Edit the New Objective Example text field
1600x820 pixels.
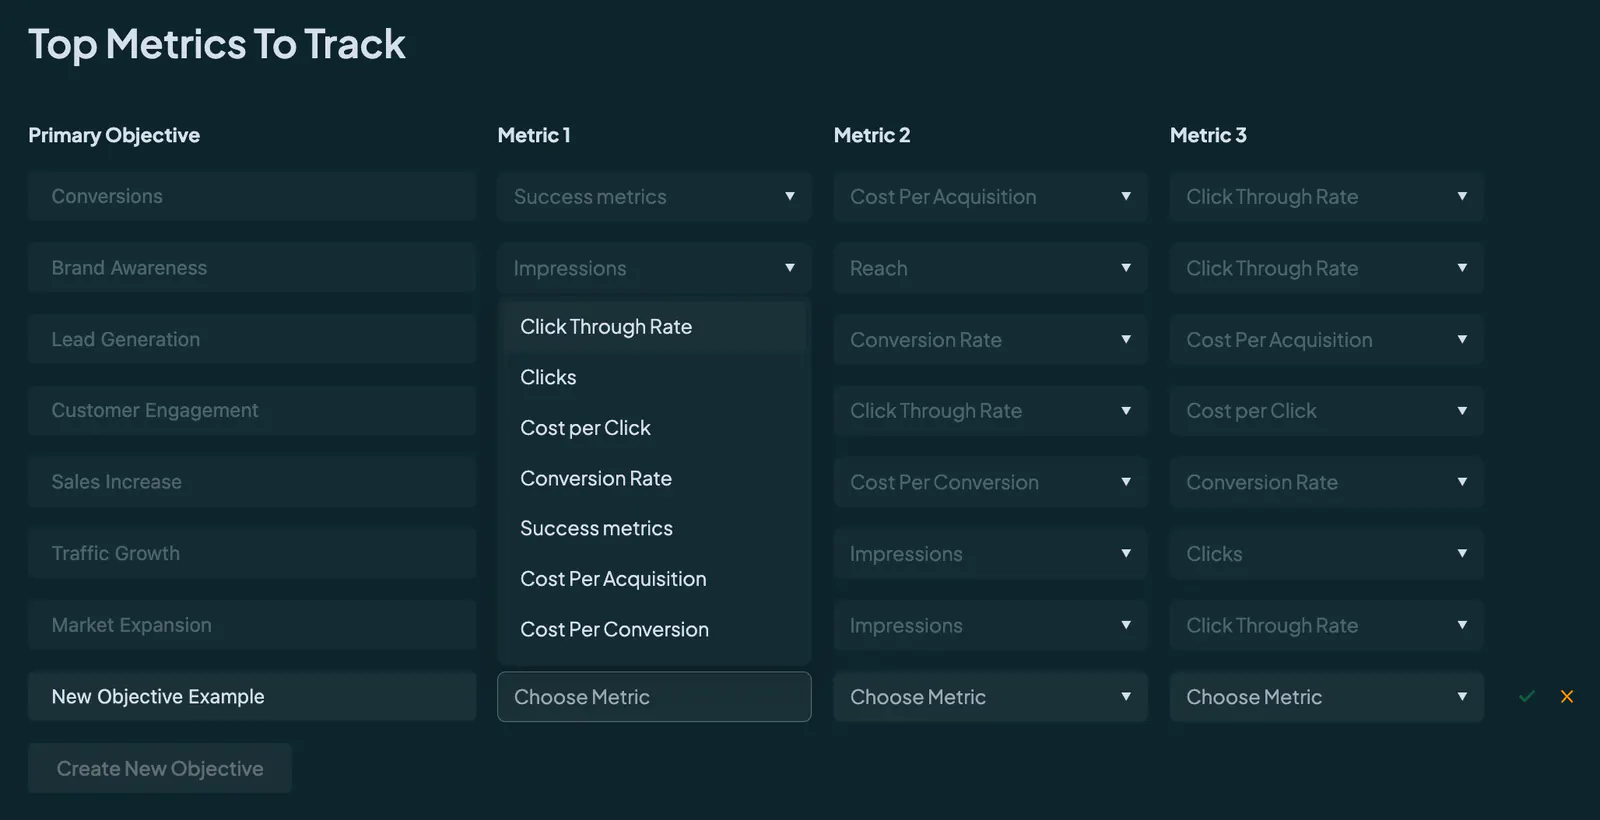click(x=252, y=696)
